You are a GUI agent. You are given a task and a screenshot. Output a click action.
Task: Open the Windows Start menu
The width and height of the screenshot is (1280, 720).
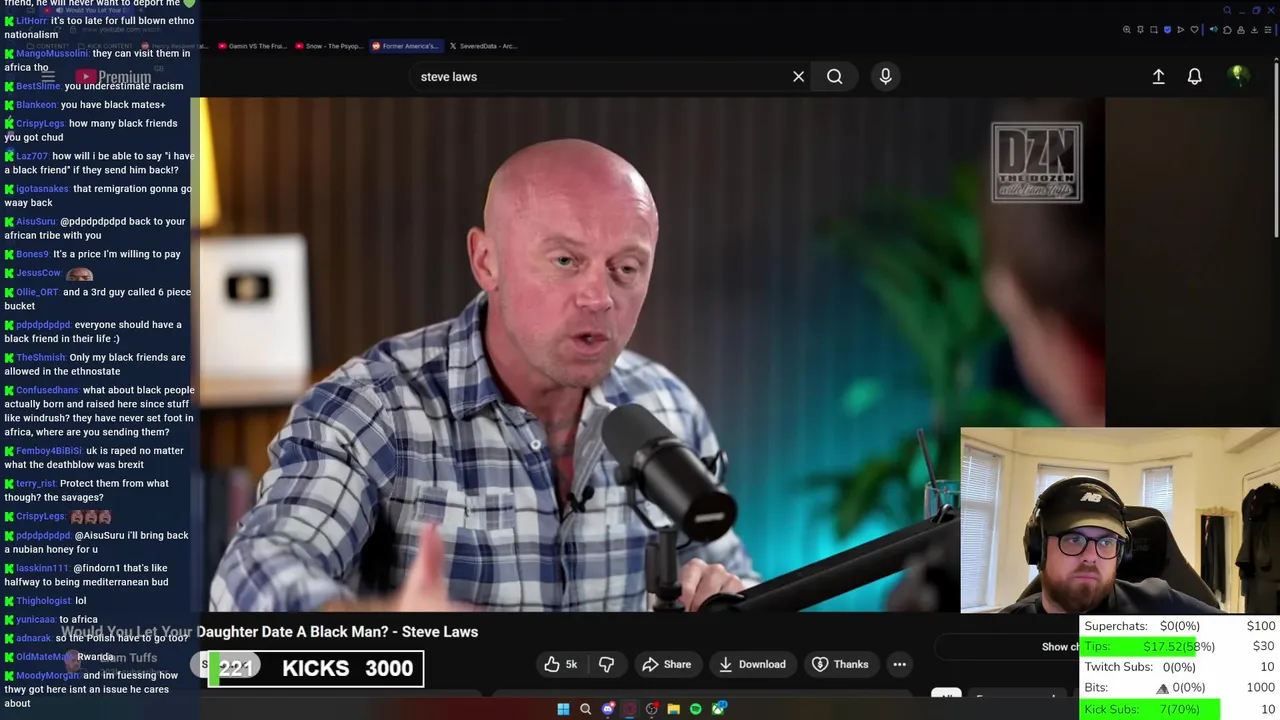[563, 709]
